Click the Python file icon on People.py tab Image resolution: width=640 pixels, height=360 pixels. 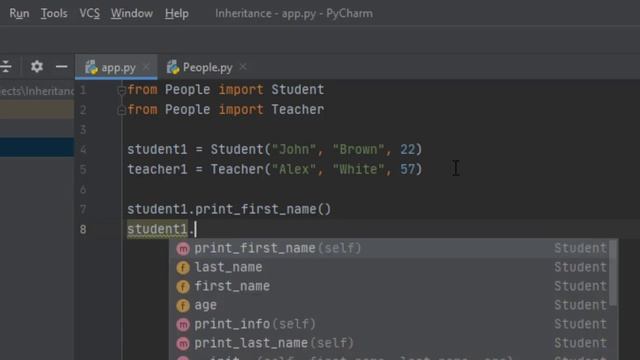tap(173, 67)
